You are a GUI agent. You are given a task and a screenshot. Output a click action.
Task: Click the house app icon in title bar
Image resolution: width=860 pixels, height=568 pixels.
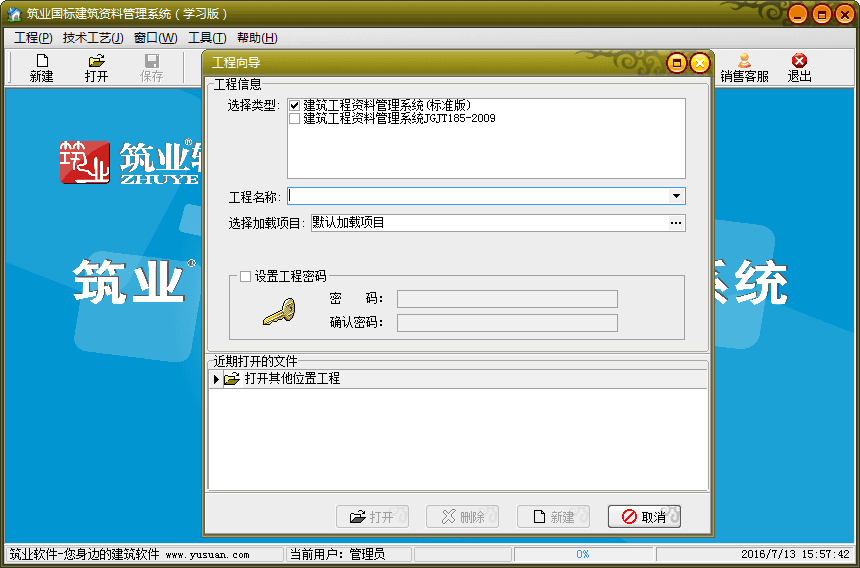coord(14,14)
